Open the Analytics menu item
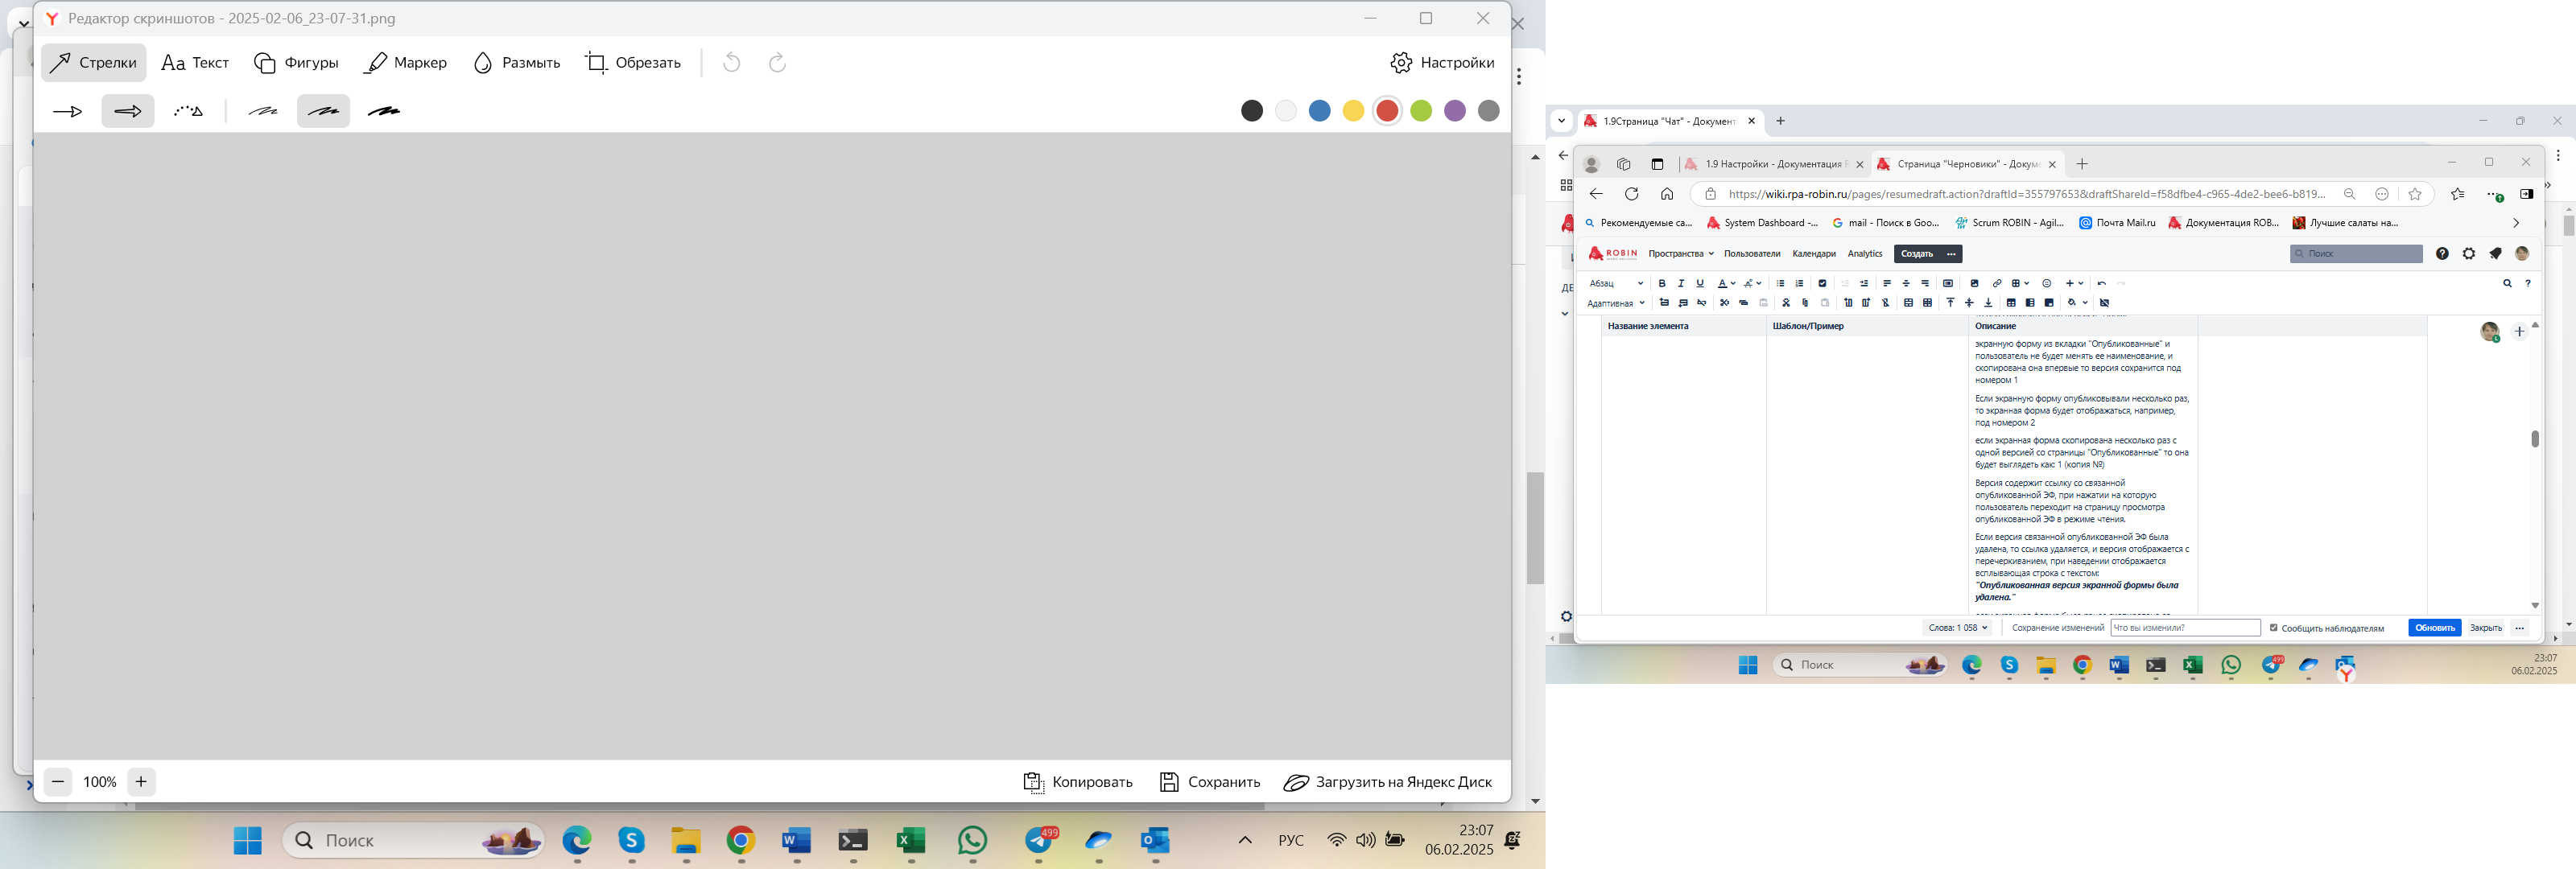Image resolution: width=2576 pixels, height=869 pixels. click(x=1865, y=254)
